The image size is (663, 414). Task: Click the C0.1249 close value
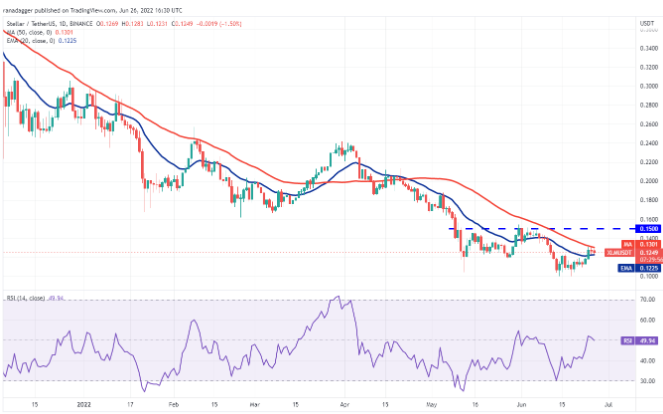[x=182, y=24]
